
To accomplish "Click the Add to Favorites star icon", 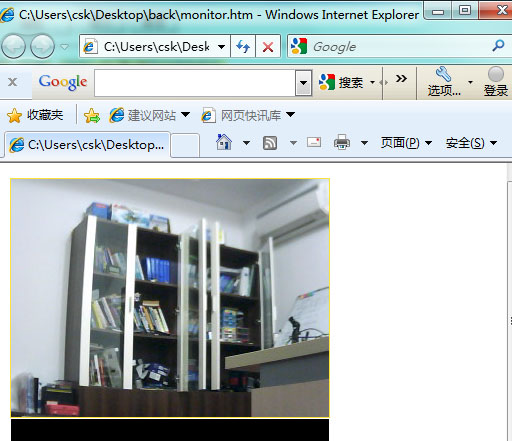I will (92, 116).
